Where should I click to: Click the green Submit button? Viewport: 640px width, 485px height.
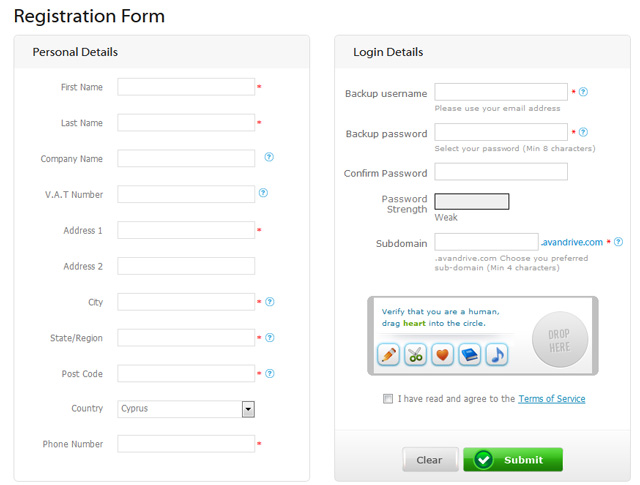coord(513,460)
